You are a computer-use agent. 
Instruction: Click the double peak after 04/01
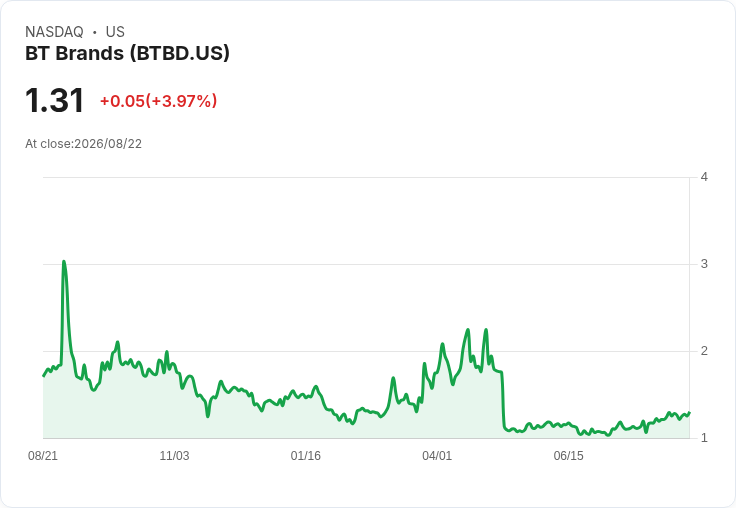click(x=476, y=331)
